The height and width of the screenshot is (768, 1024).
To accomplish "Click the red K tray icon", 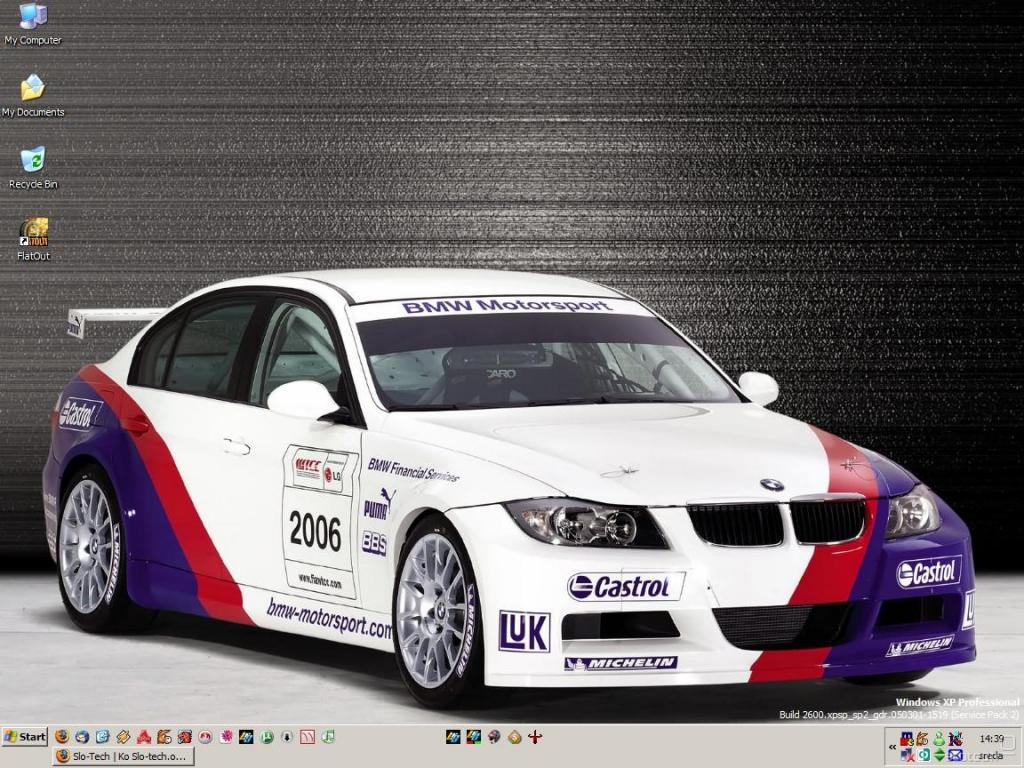I will [955, 739].
